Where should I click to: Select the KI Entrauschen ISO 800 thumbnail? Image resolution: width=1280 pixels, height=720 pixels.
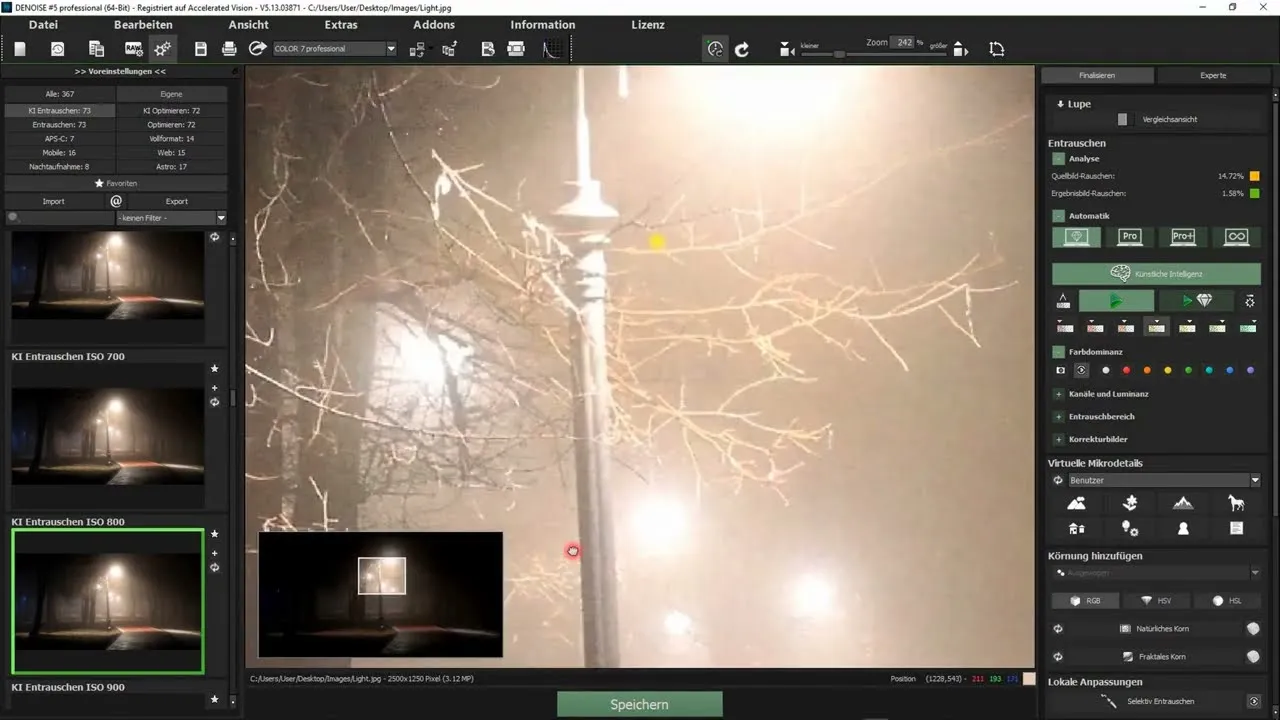107,600
